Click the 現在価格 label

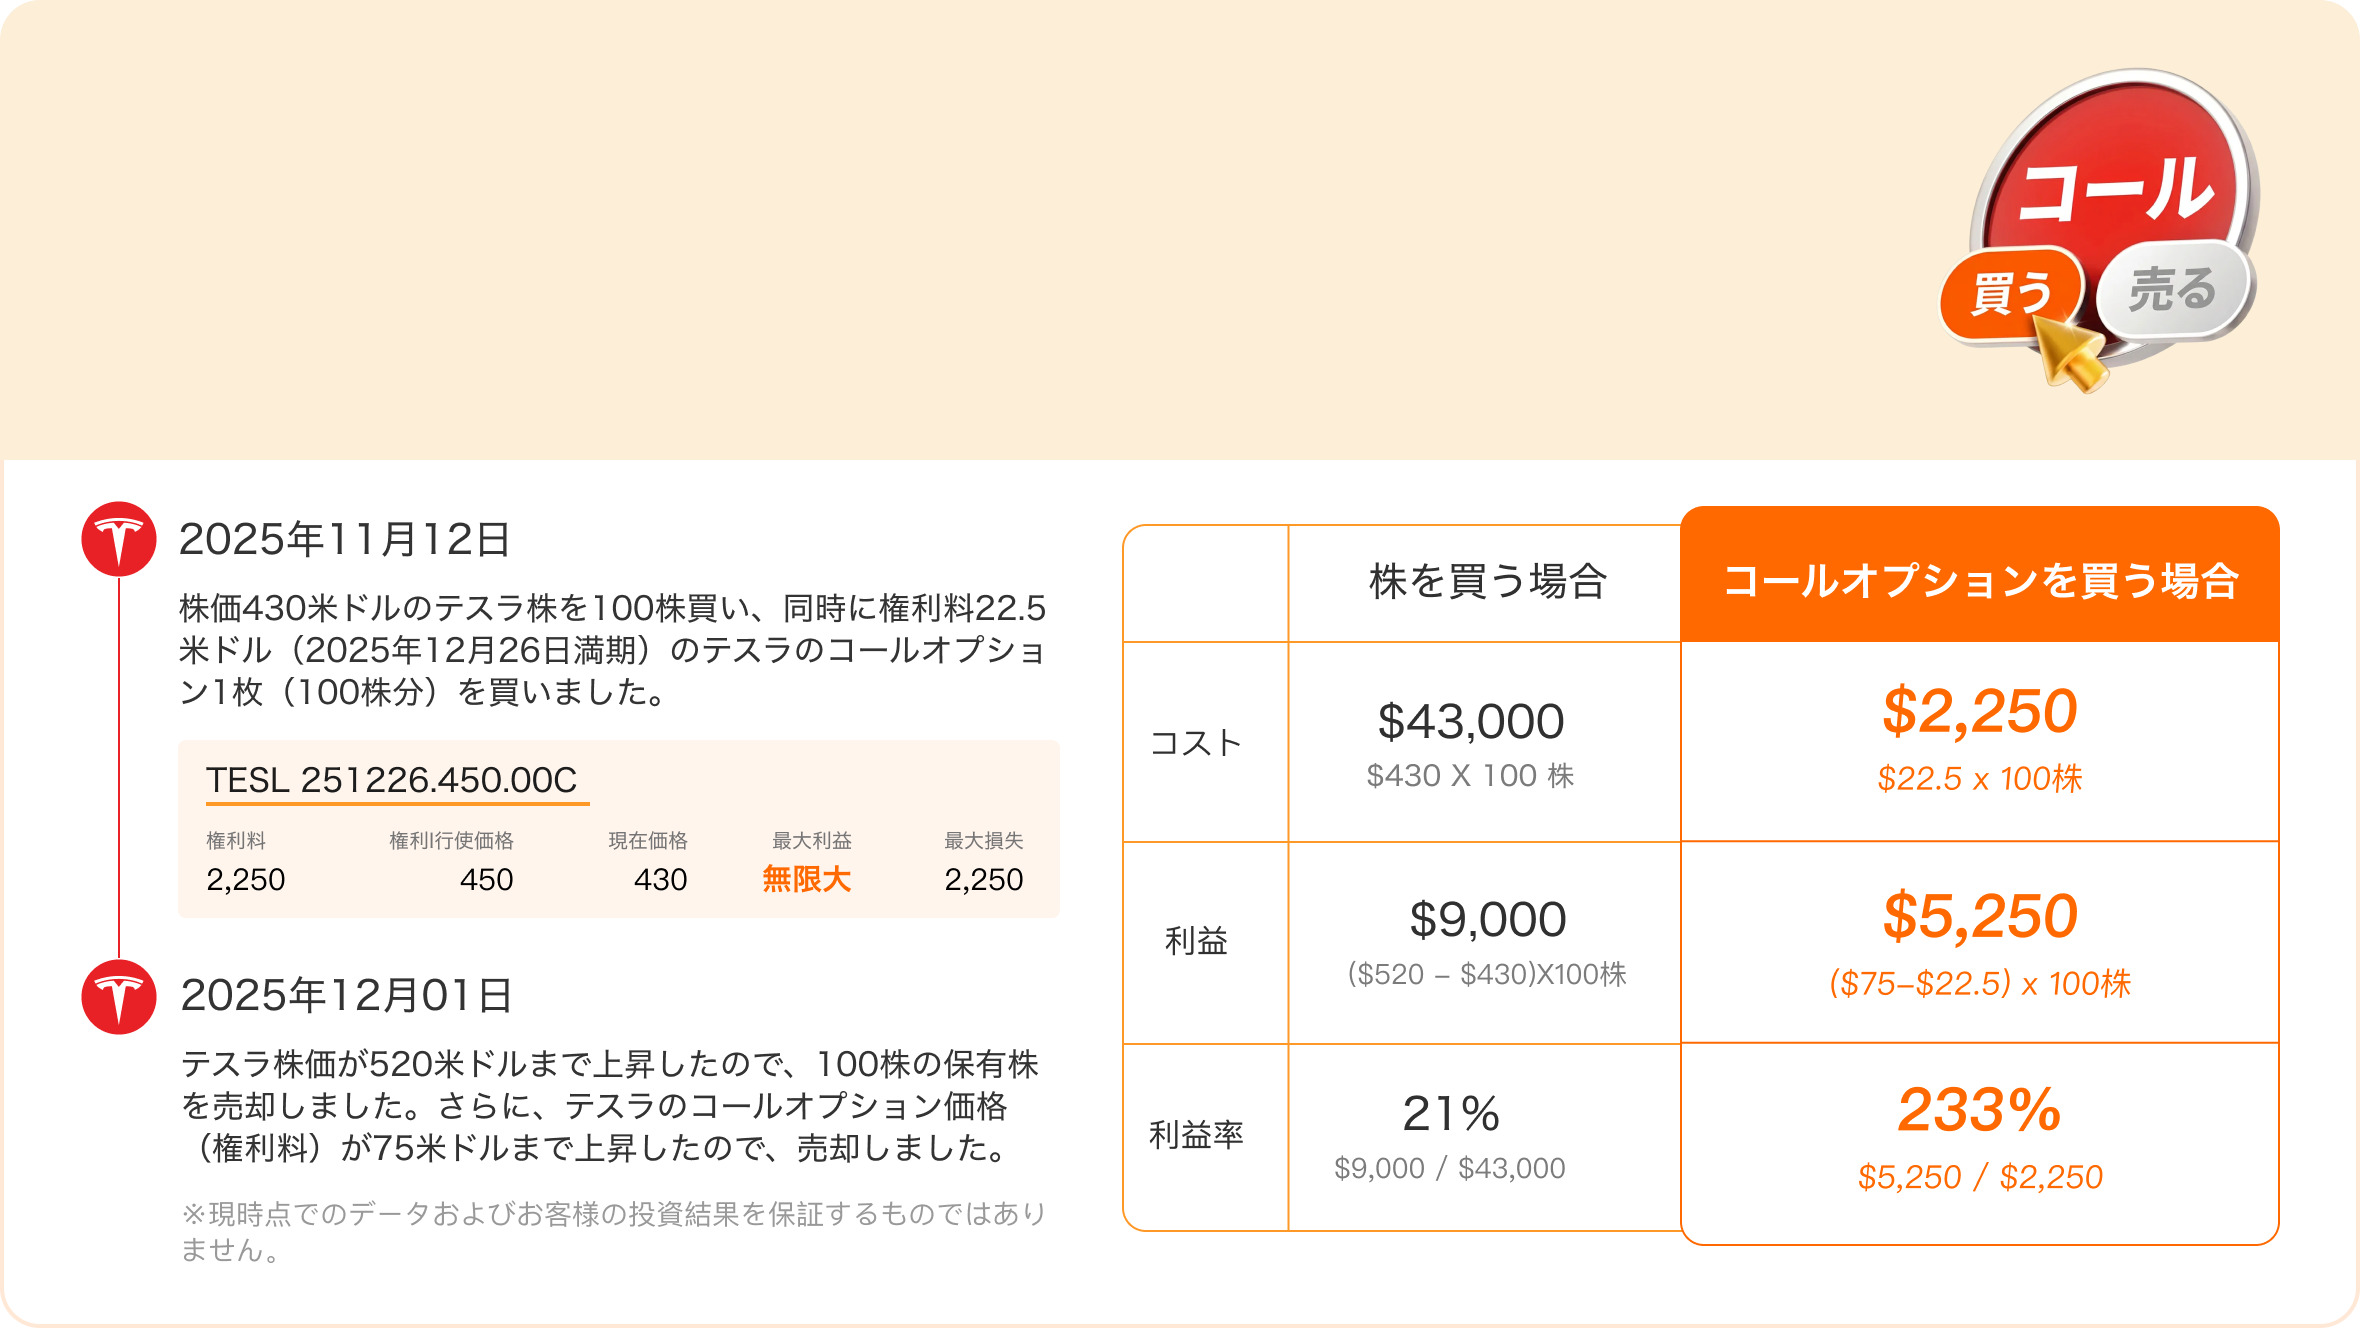pyautogui.click(x=648, y=841)
